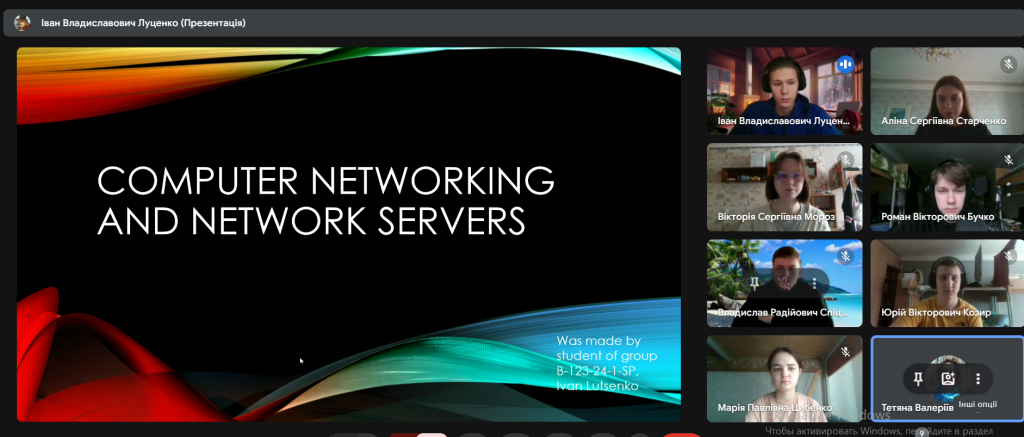The height and width of the screenshot is (437, 1024).
Task: Click muted microphone icon on Вікторія Мороз's tile
Action: pos(845,160)
